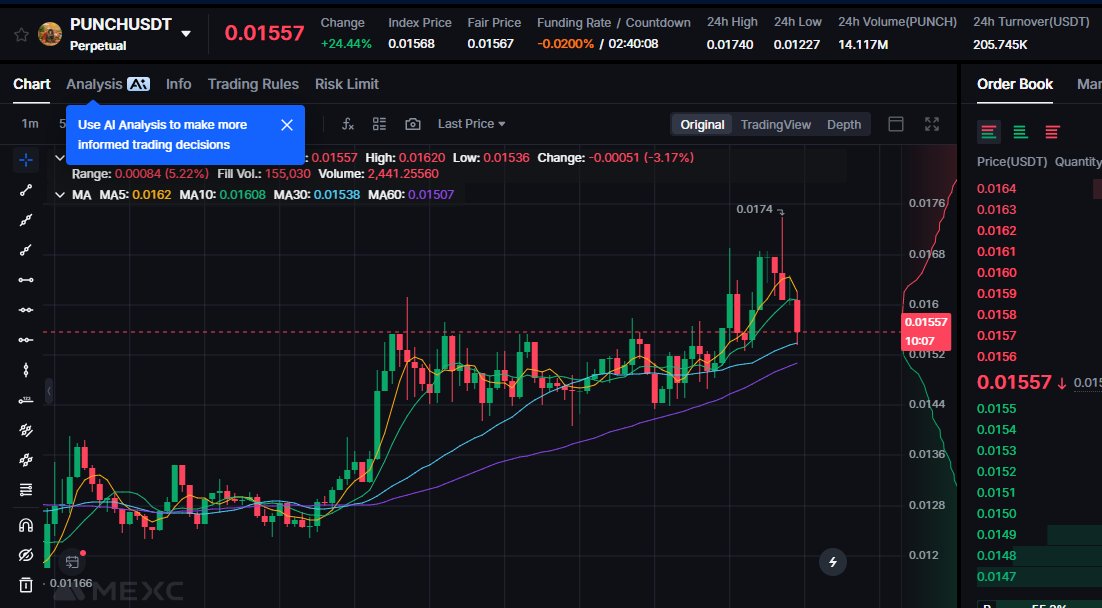Viewport: 1102px width, 608px height.
Task: Click the Funding Rate / Countdown label
Action: pos(614,22)
